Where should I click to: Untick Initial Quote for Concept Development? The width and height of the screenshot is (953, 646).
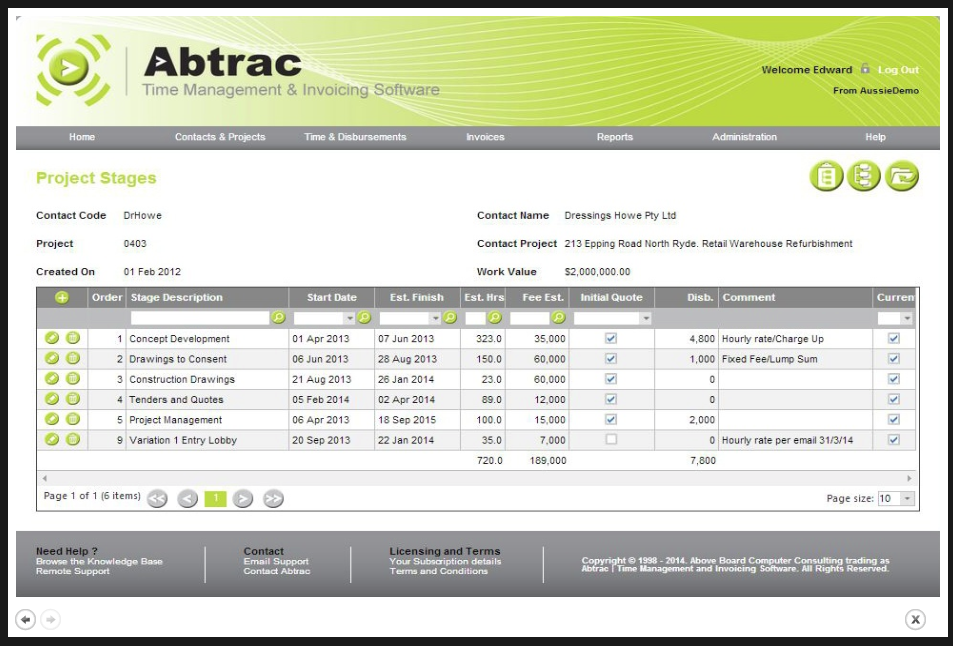[x=611, y=338]
